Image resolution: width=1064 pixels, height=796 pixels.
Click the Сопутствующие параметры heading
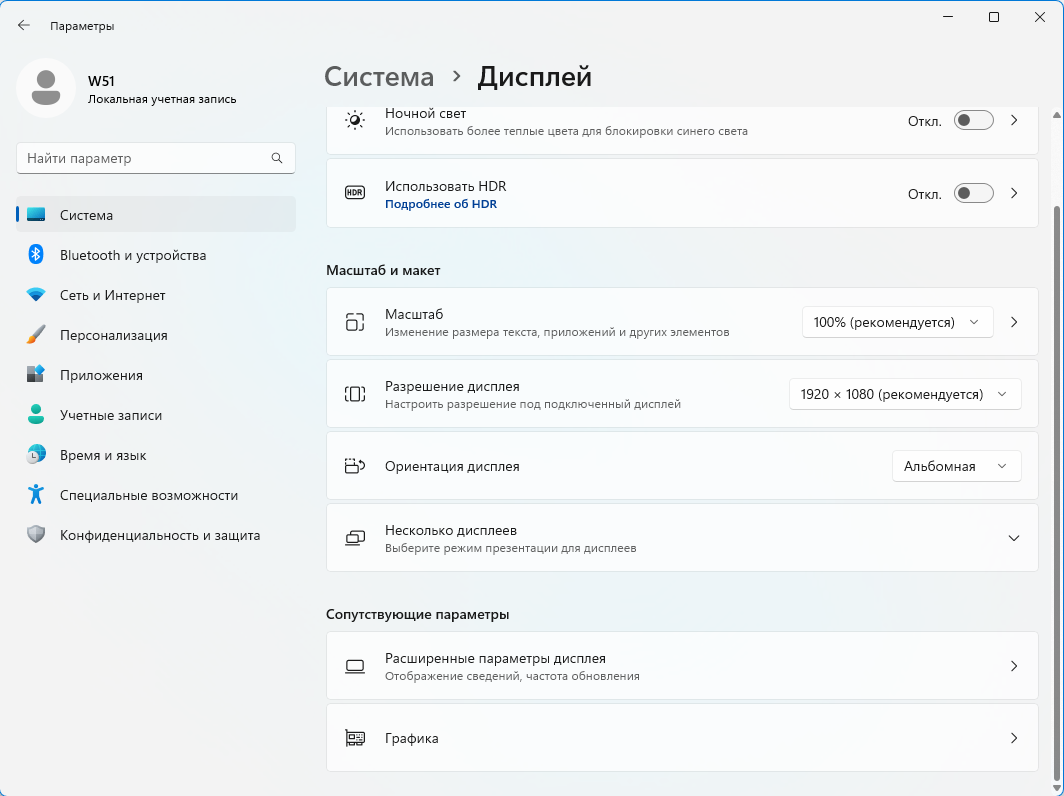tap(417, 614)
